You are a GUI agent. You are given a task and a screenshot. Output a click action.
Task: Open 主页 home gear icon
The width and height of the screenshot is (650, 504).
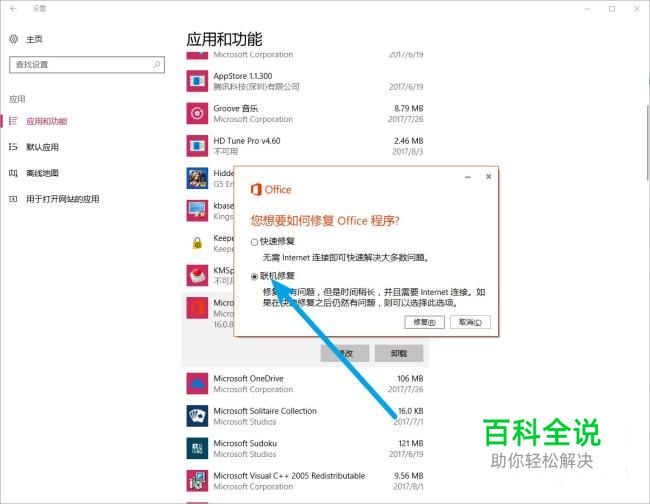click(x=14, y=39)
